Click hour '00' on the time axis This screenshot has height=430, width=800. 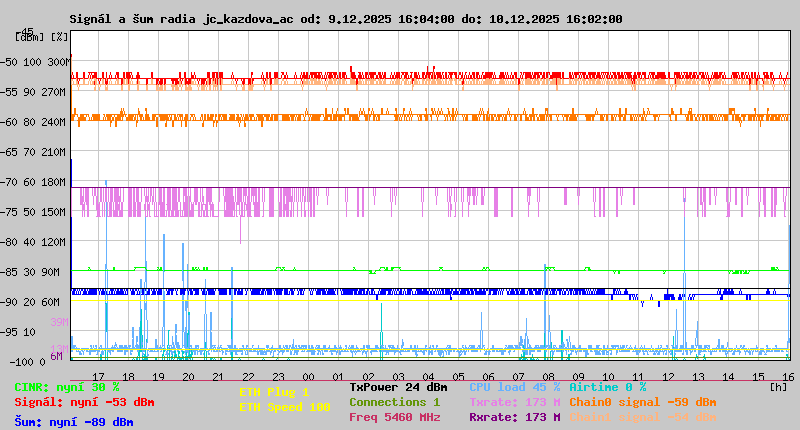tap(309, 377)
